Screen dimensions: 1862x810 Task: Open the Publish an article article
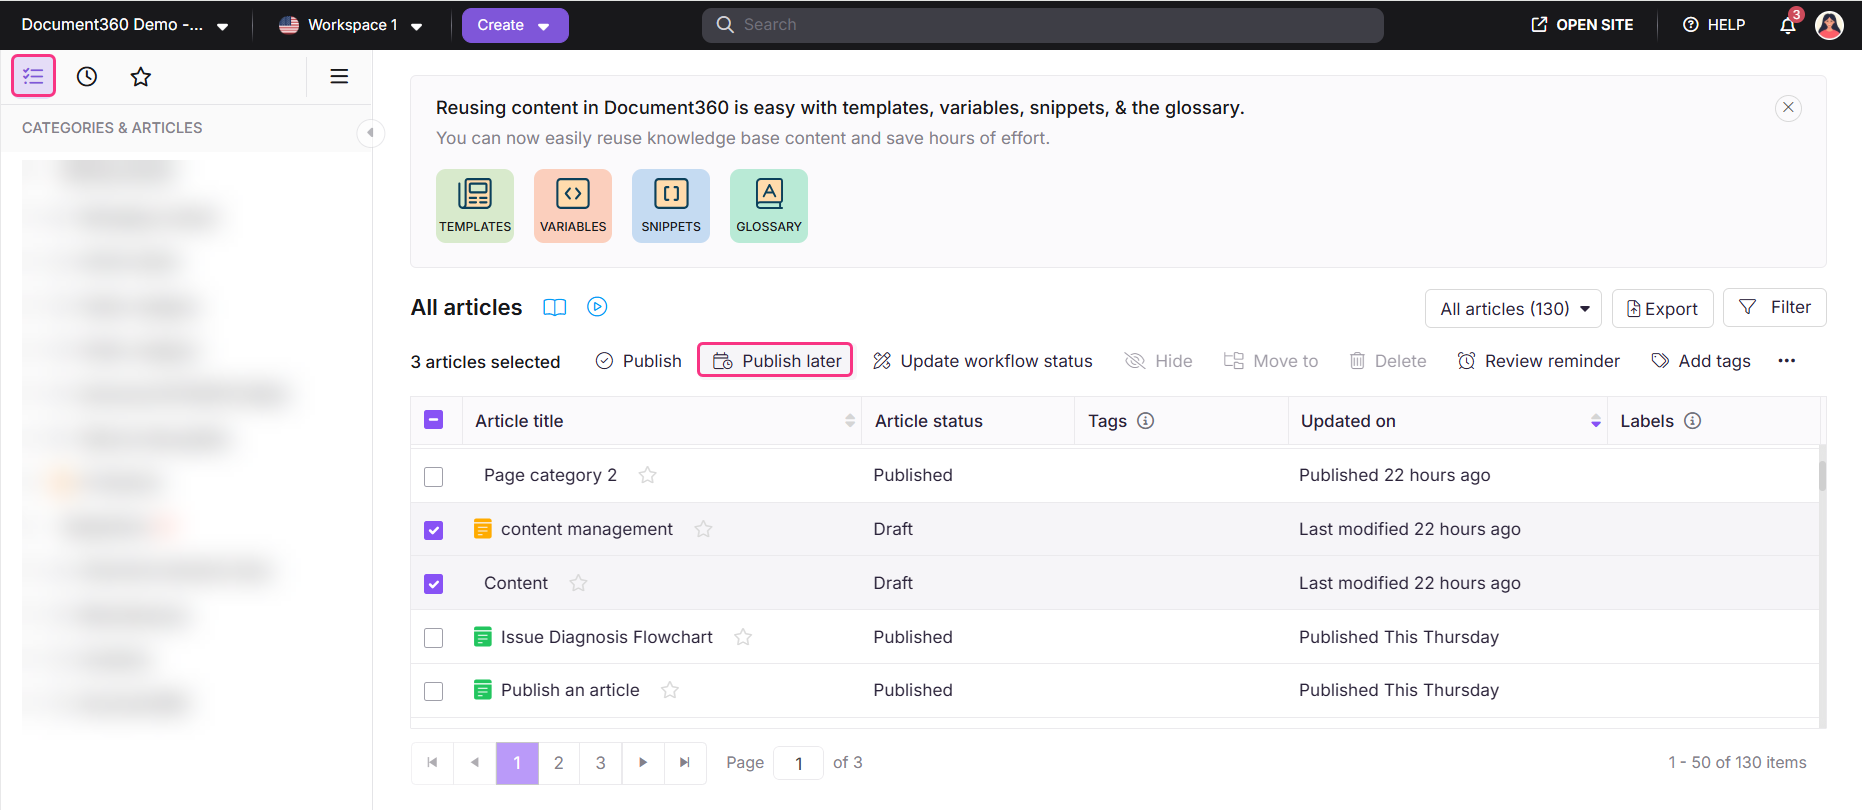(570, 690)
